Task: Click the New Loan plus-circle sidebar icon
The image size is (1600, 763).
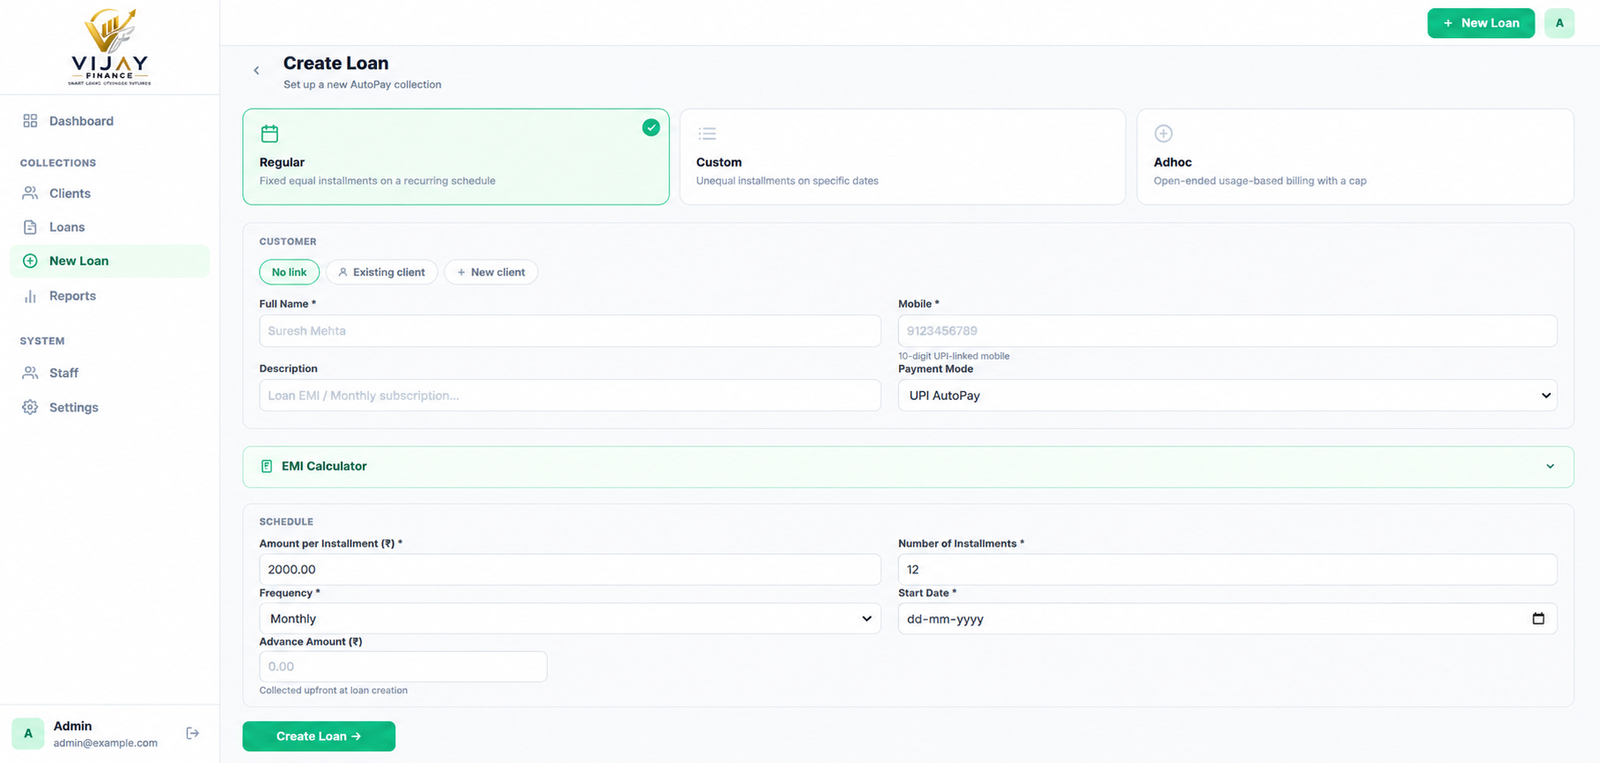Action: click(30, 261)
